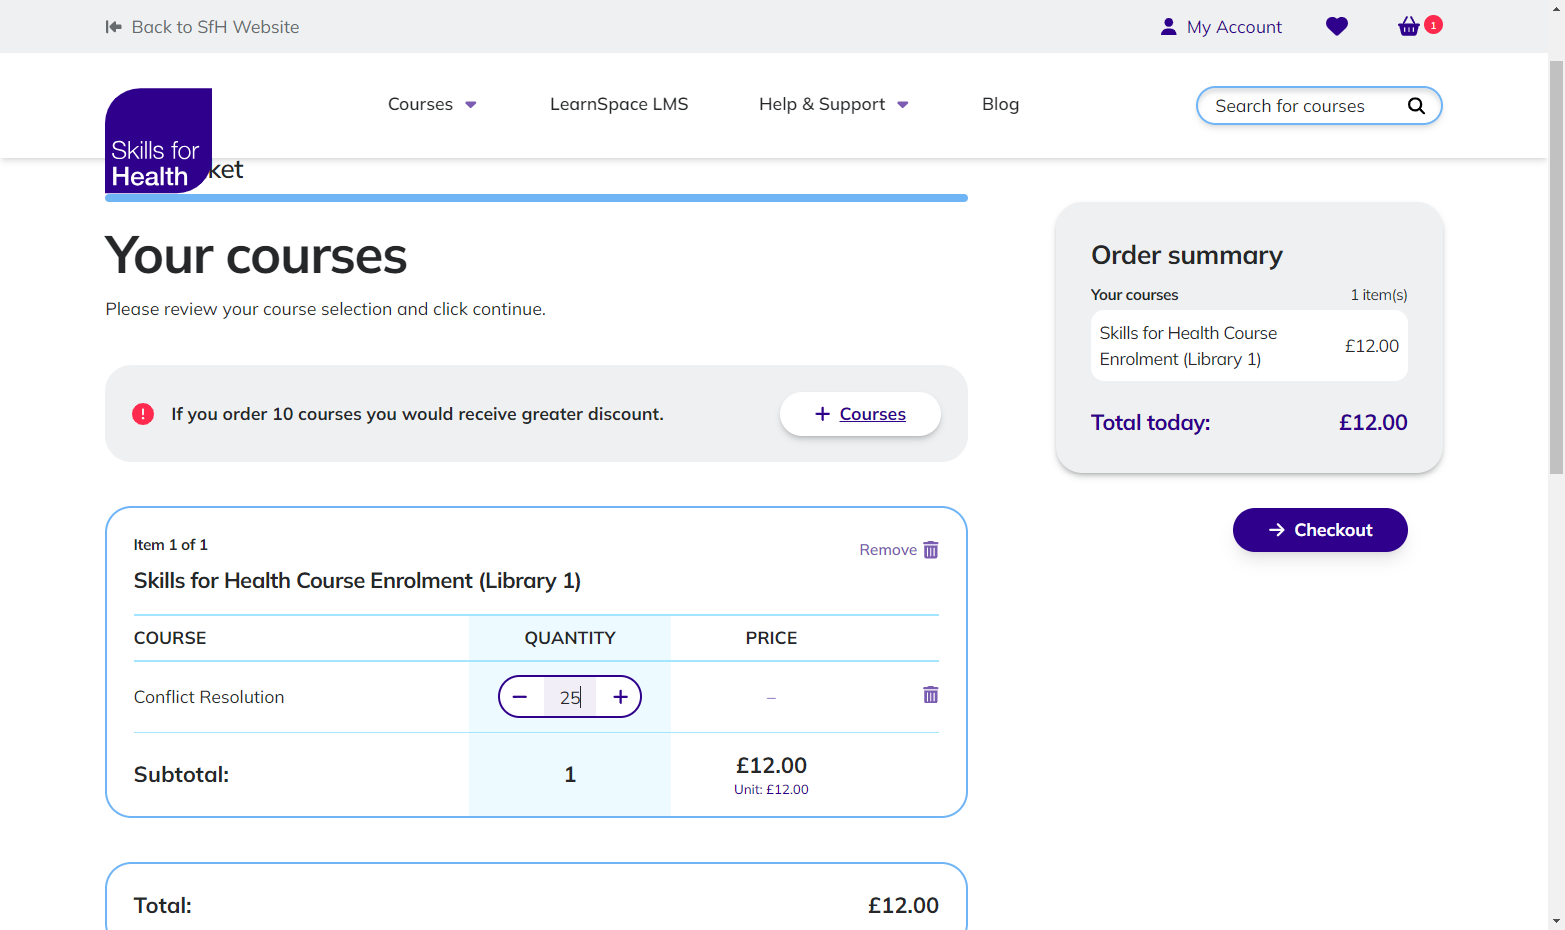Open Help & Support navigation item
The image size is (1565, 930).
click(x=822, y=104)
